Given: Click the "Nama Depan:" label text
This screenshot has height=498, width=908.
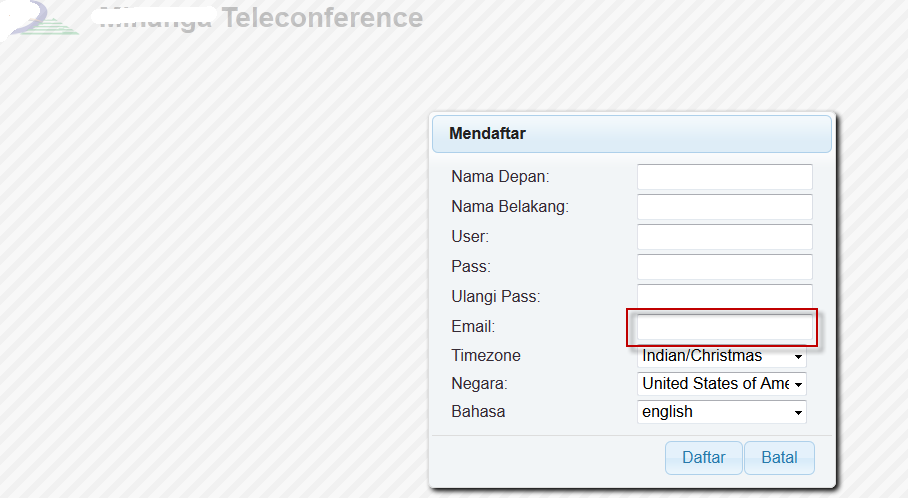Looking at the screenshot, I should [x=501, y=177].
